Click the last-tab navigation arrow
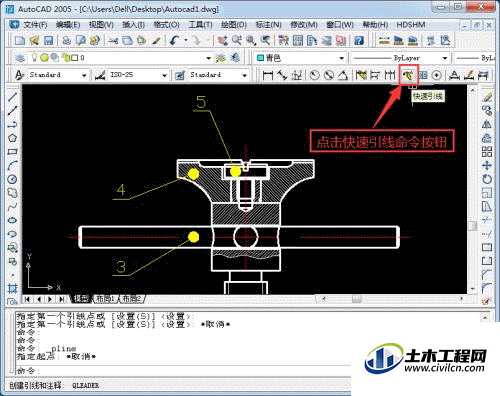 click(x=61, y=299)
